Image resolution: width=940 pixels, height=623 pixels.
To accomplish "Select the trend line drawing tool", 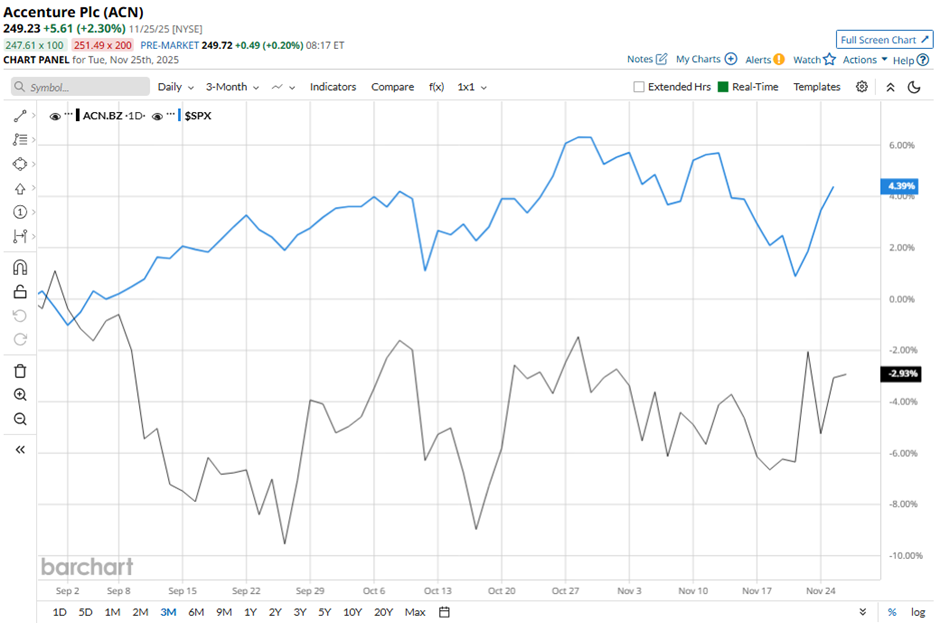I will pos(19,116).
